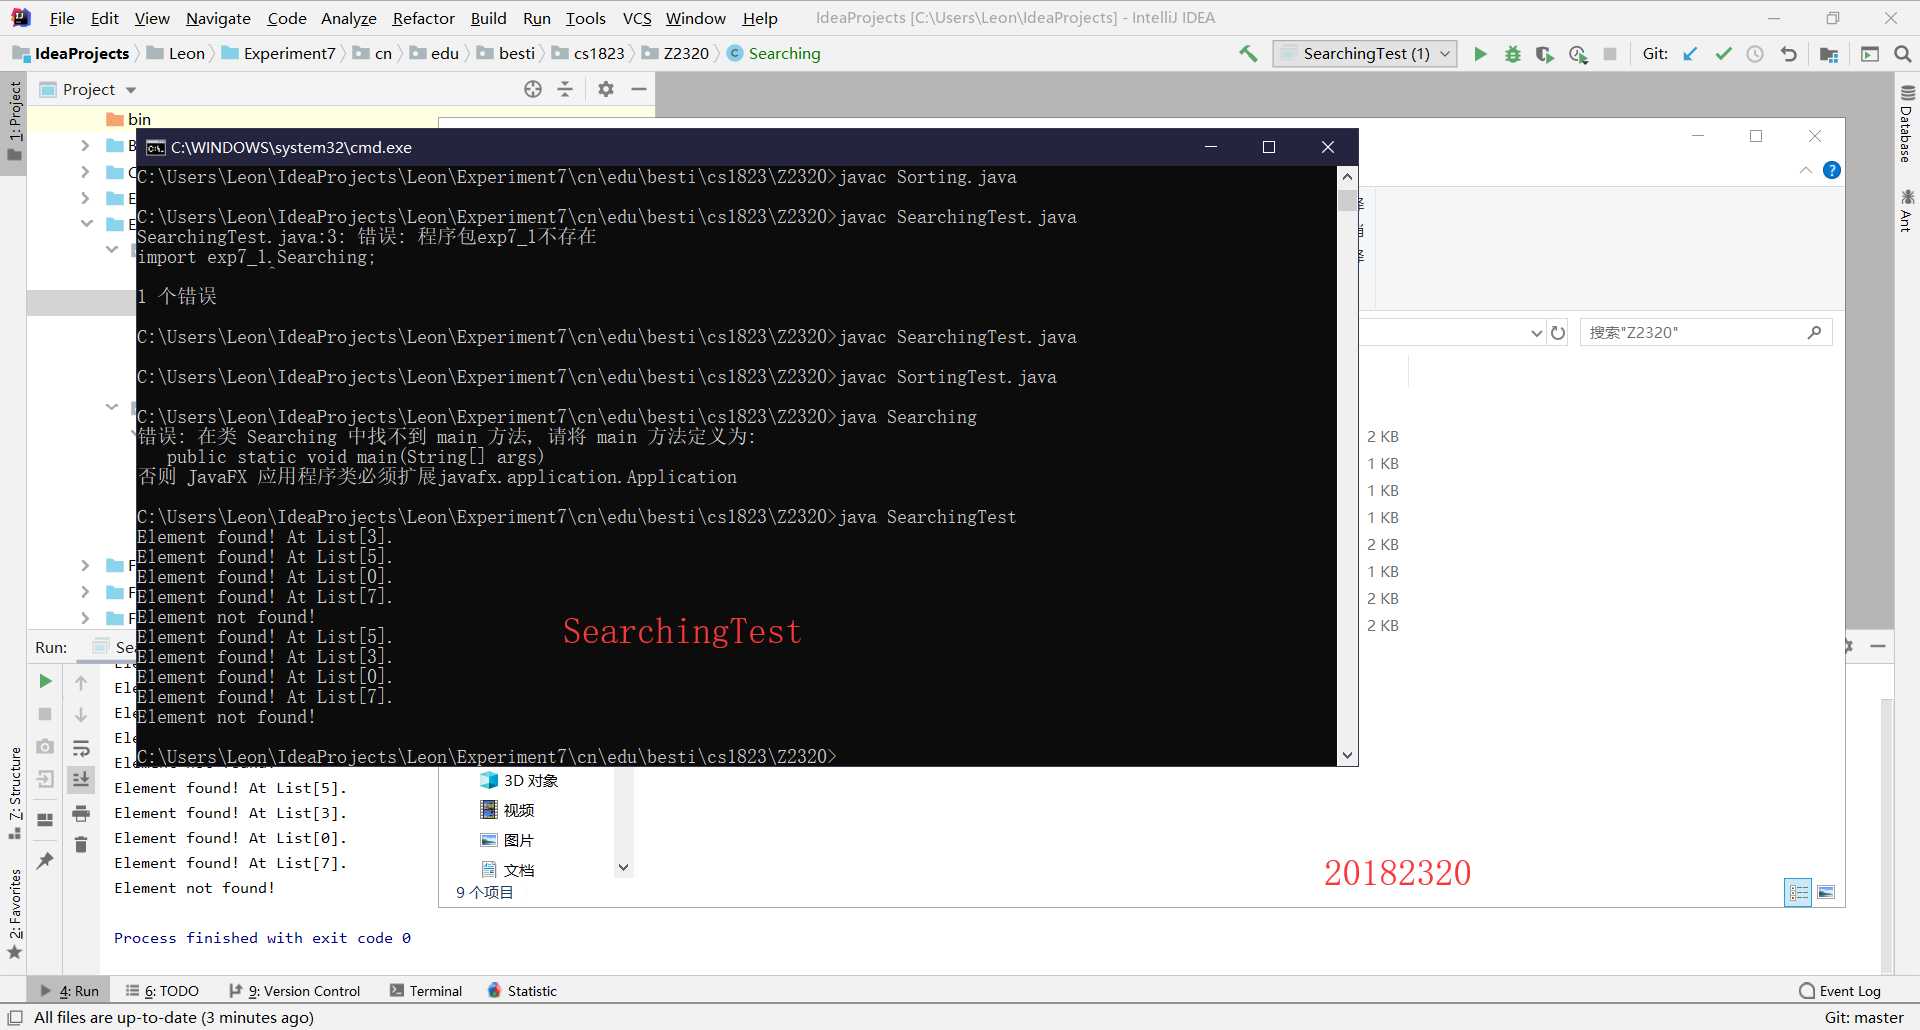The image size is (1920, 1030).
Task: Open the Navigate menu
Action: (x=218, y=18)
